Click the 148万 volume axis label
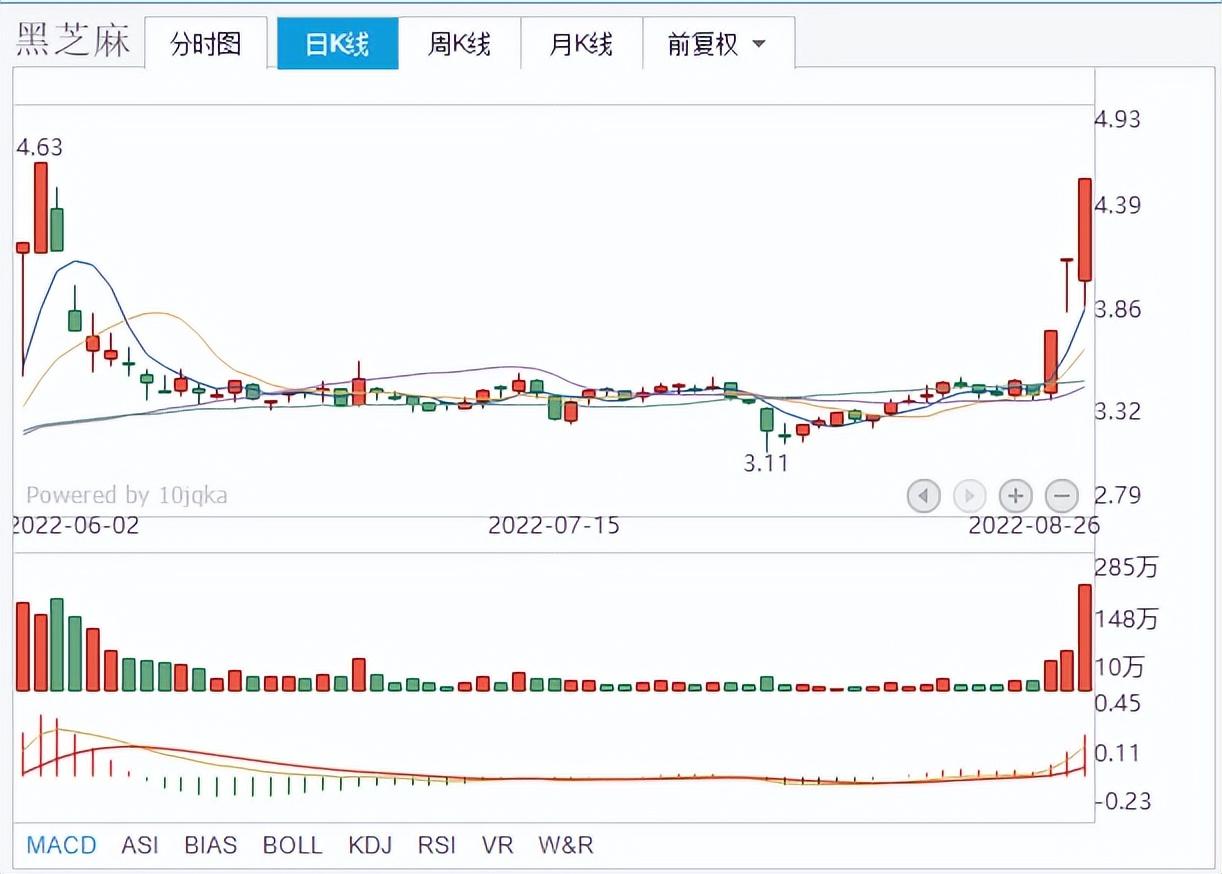The image size is (1222, 874). (1127, 619)
